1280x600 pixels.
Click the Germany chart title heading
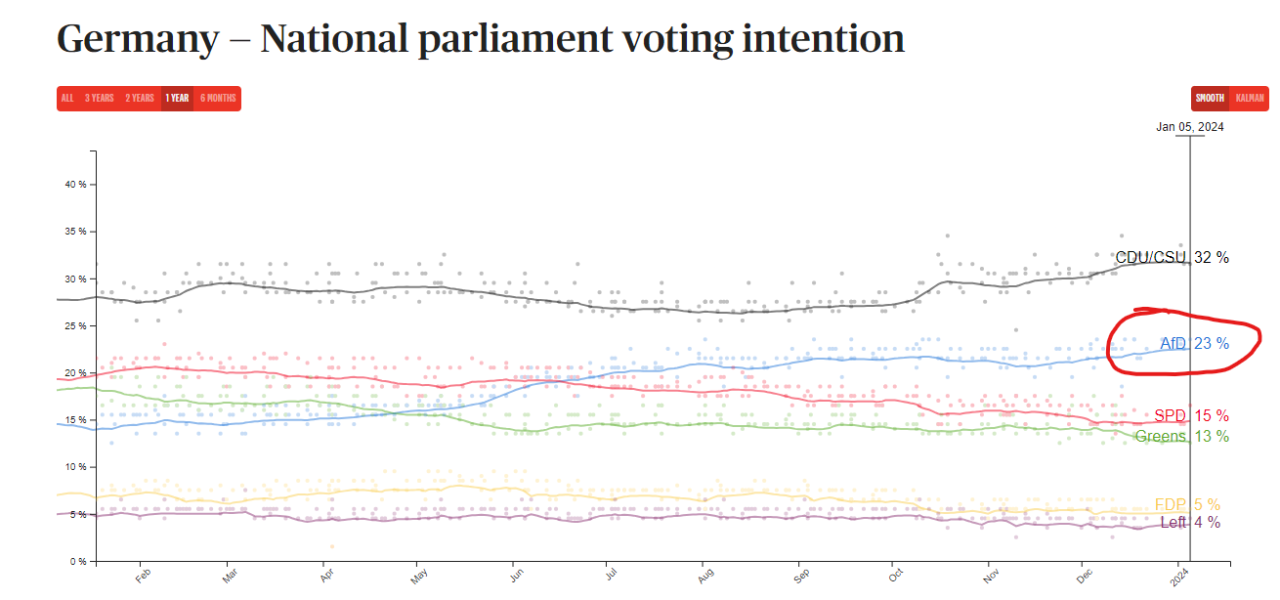pyautogui.click(x=480, y=39)
